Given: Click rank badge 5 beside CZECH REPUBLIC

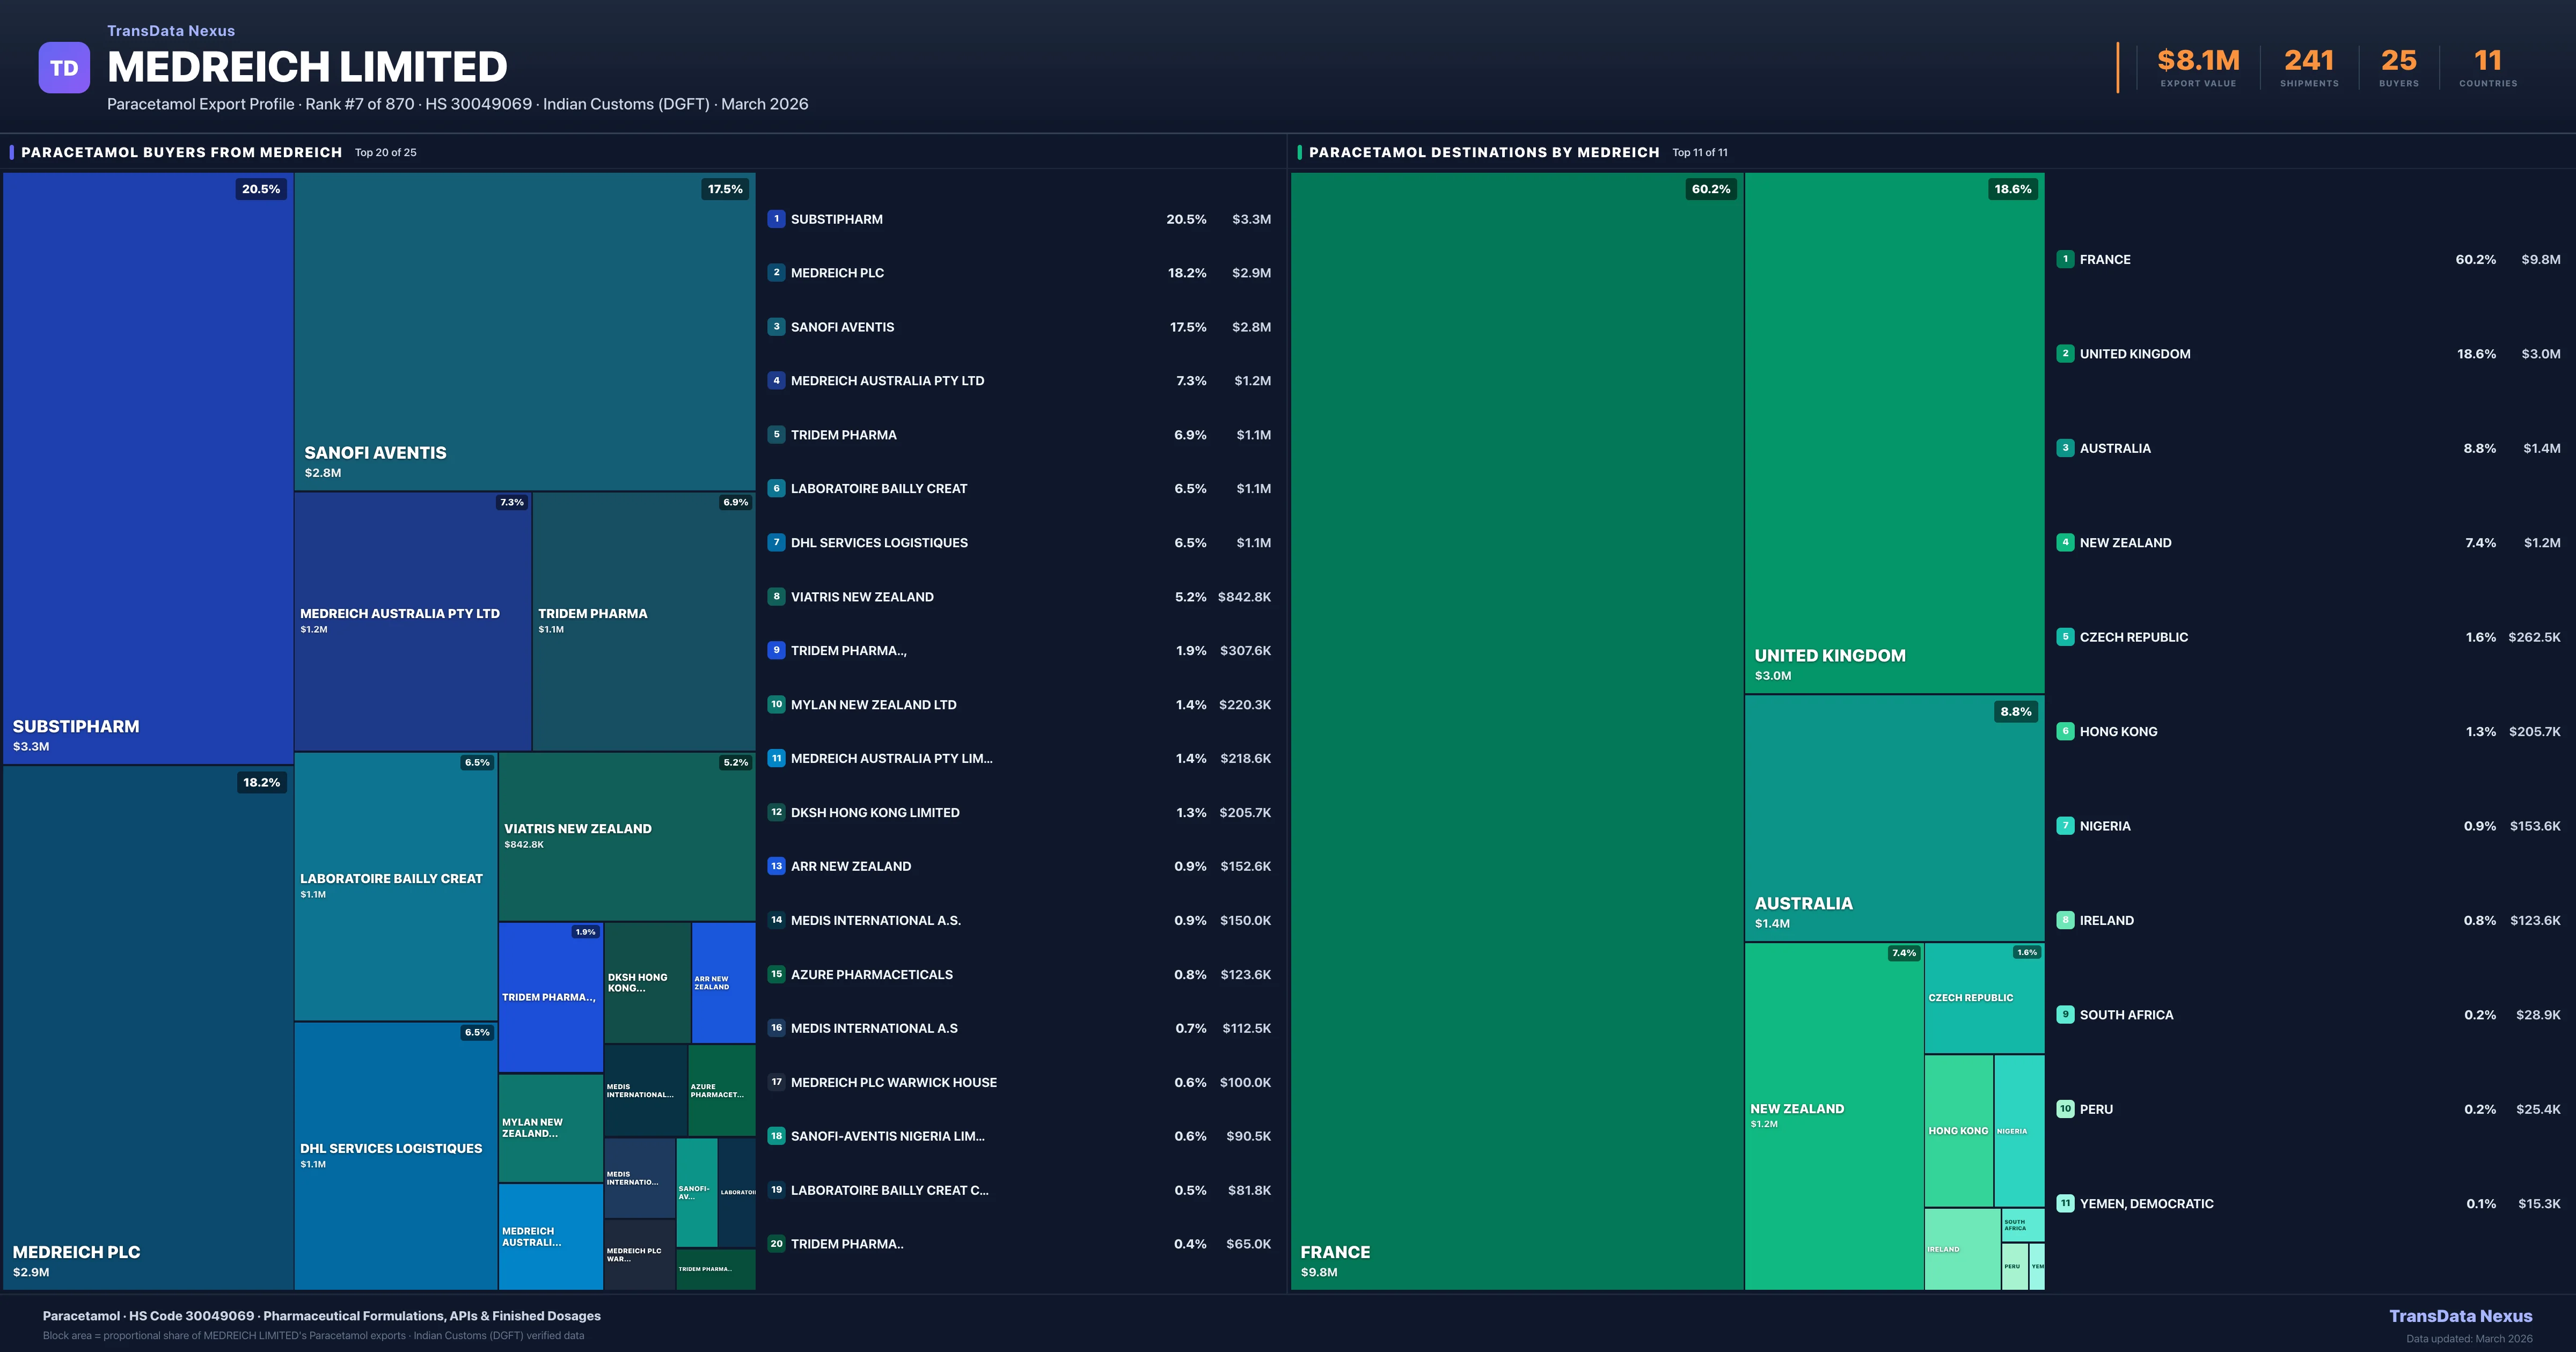Looking at the screenshot, I should pyautogui.click(x=2065, y=637).
